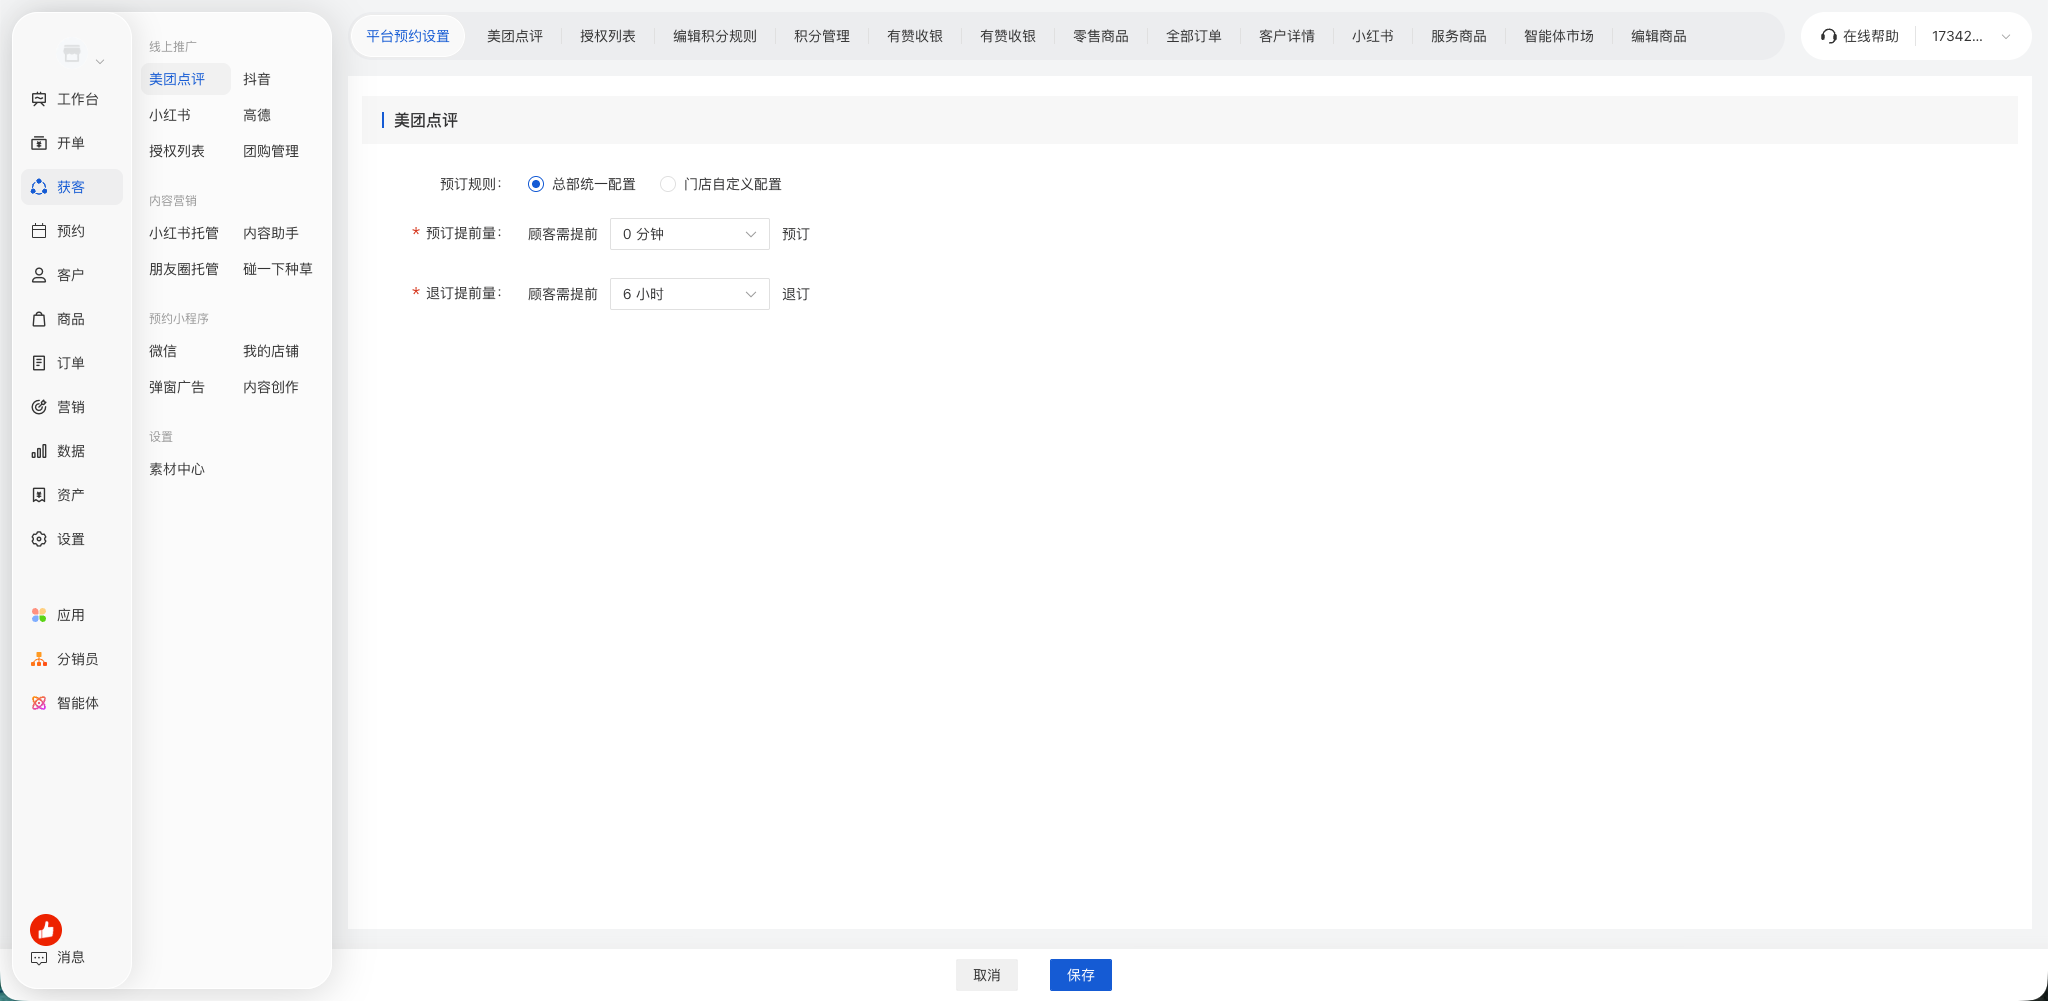Open the 分销员 distributor icon
The image size is (2048, 1001).
(x=39, y=659)
